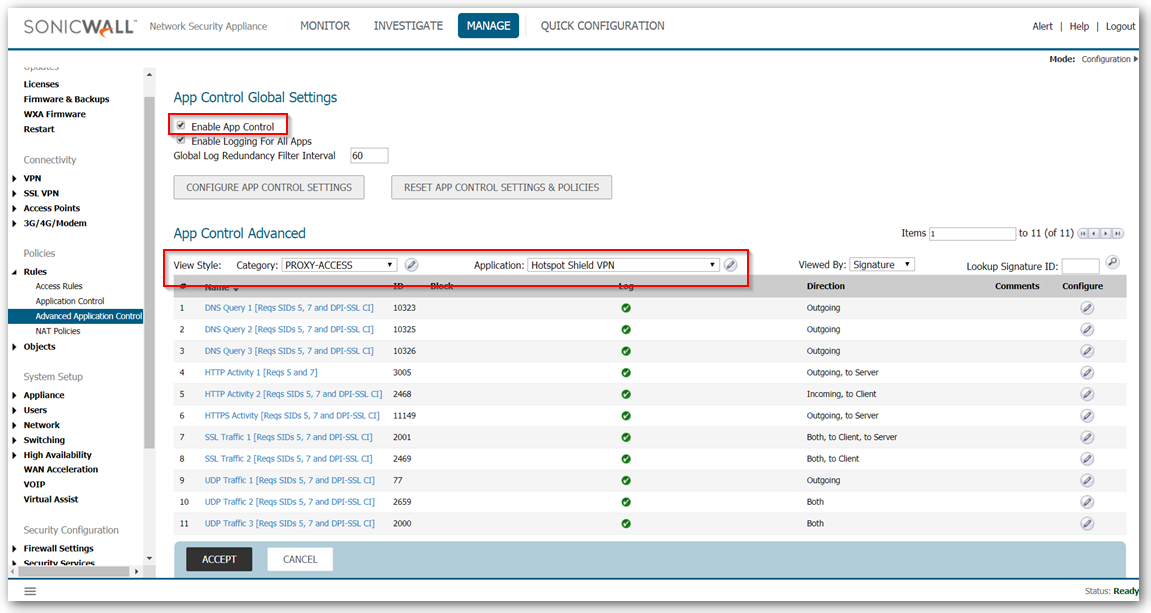The image size is (1151, 613).
Task: Expand the Access Points sidebar section
Action: pyautogui.click(x=15, y=208)
